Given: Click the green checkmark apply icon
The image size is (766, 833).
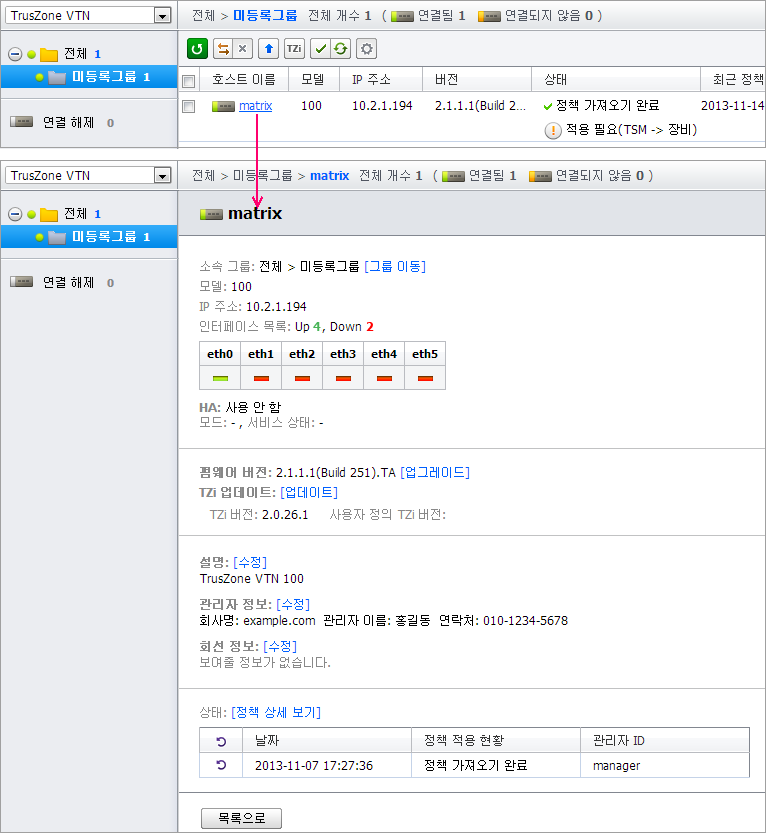Looking at the screenshot, I should [x=320, y=48].
